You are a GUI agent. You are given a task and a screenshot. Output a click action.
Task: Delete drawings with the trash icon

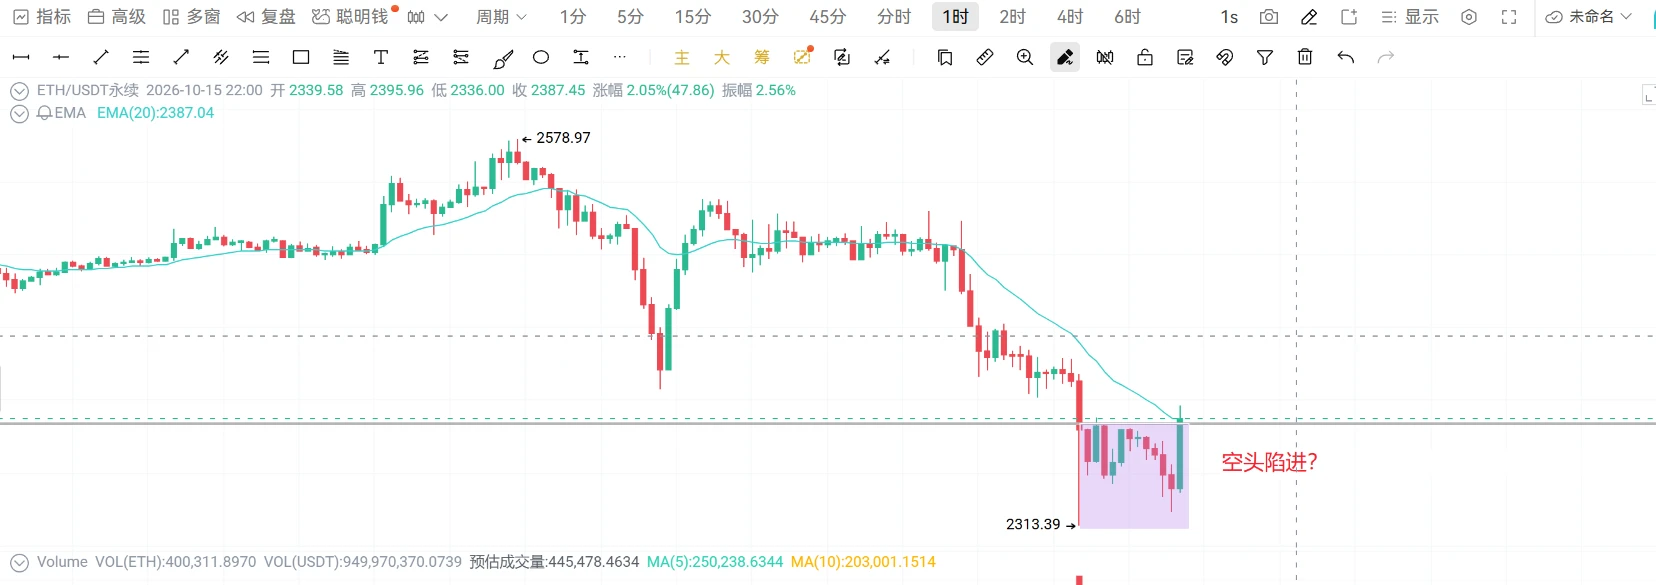point(1305,57)
